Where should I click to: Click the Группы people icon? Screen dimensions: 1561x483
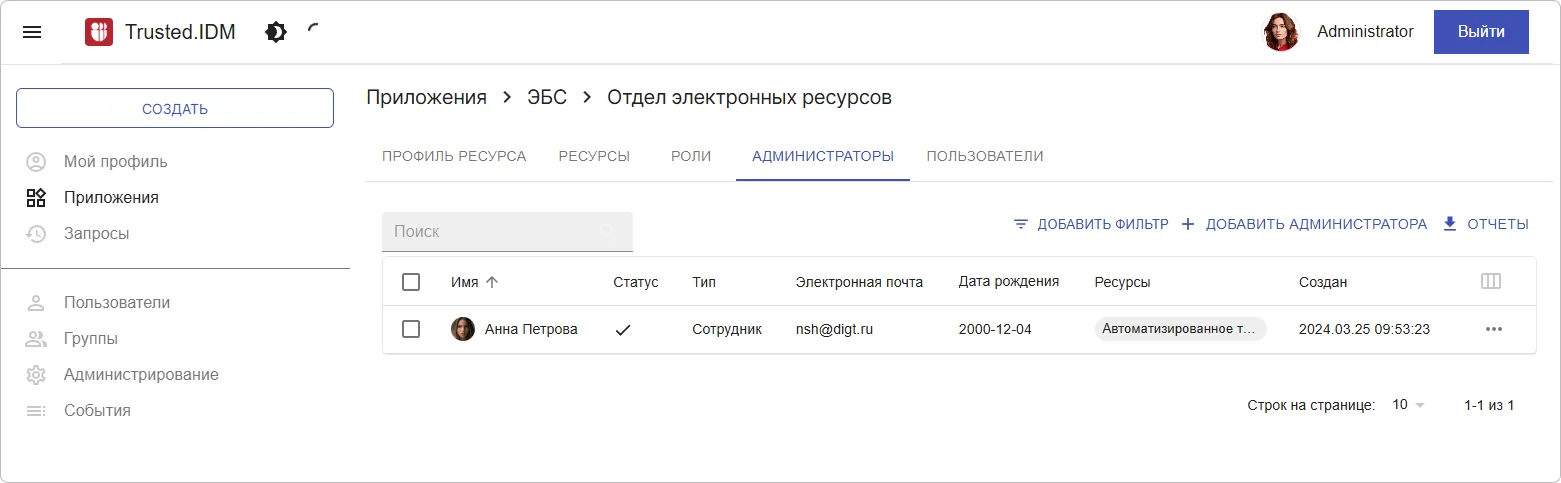point(36,339)
